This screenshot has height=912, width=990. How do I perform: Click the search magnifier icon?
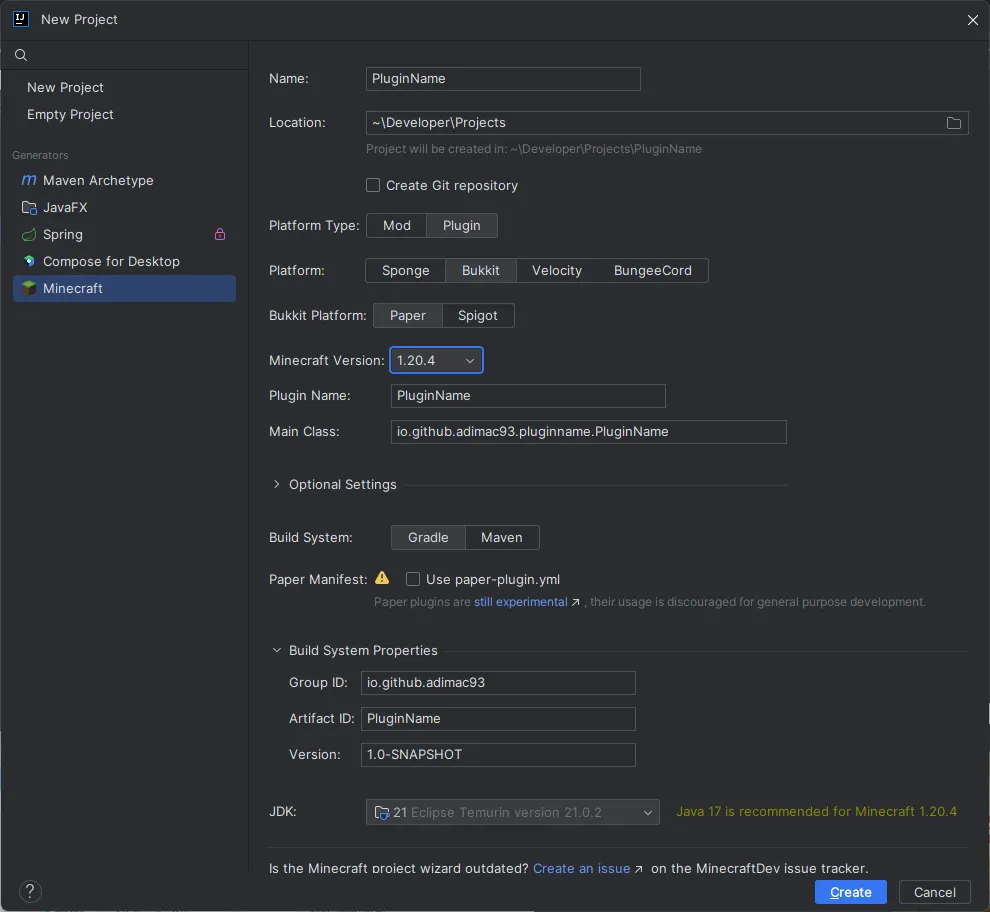point(21,55)
